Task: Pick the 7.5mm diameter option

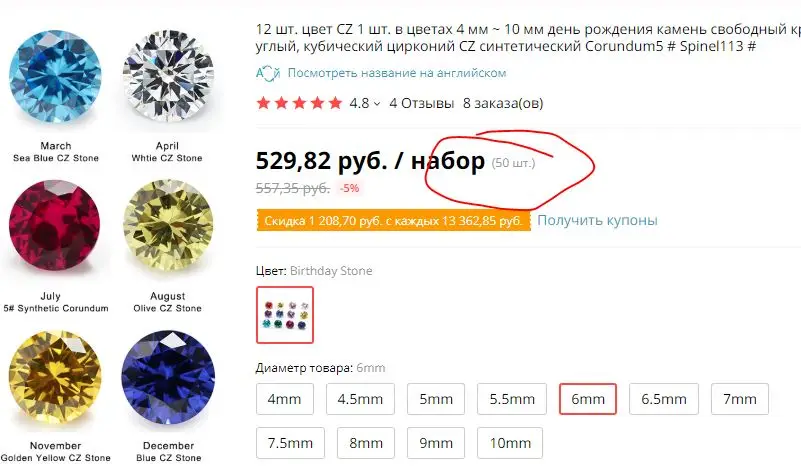Action: [290, 443]
